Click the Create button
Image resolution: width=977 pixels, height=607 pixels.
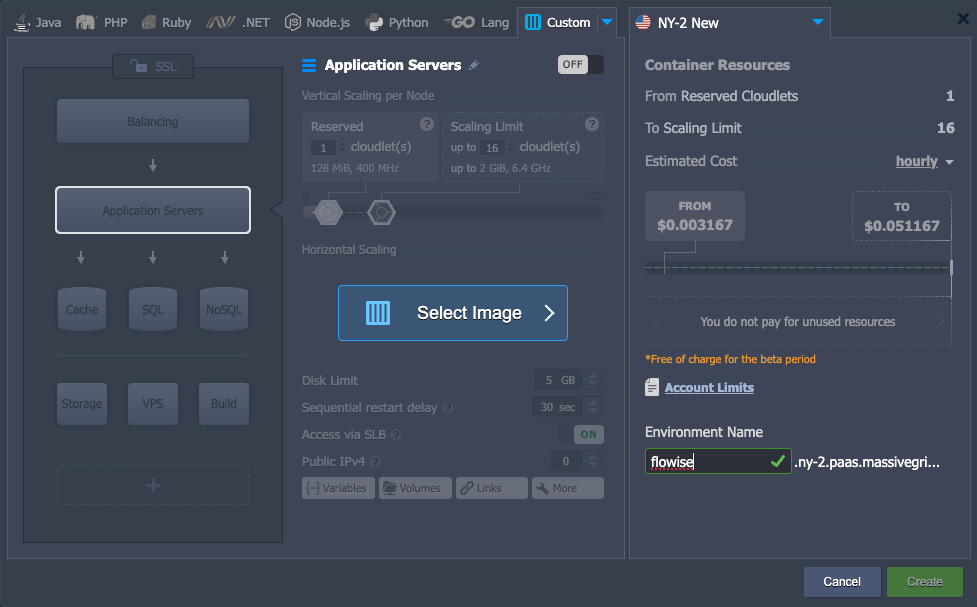[925, 581]
